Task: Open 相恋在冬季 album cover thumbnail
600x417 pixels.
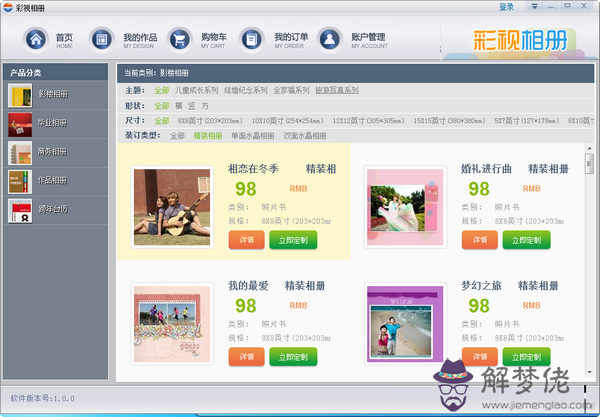Action: click(x=172, y=207)
